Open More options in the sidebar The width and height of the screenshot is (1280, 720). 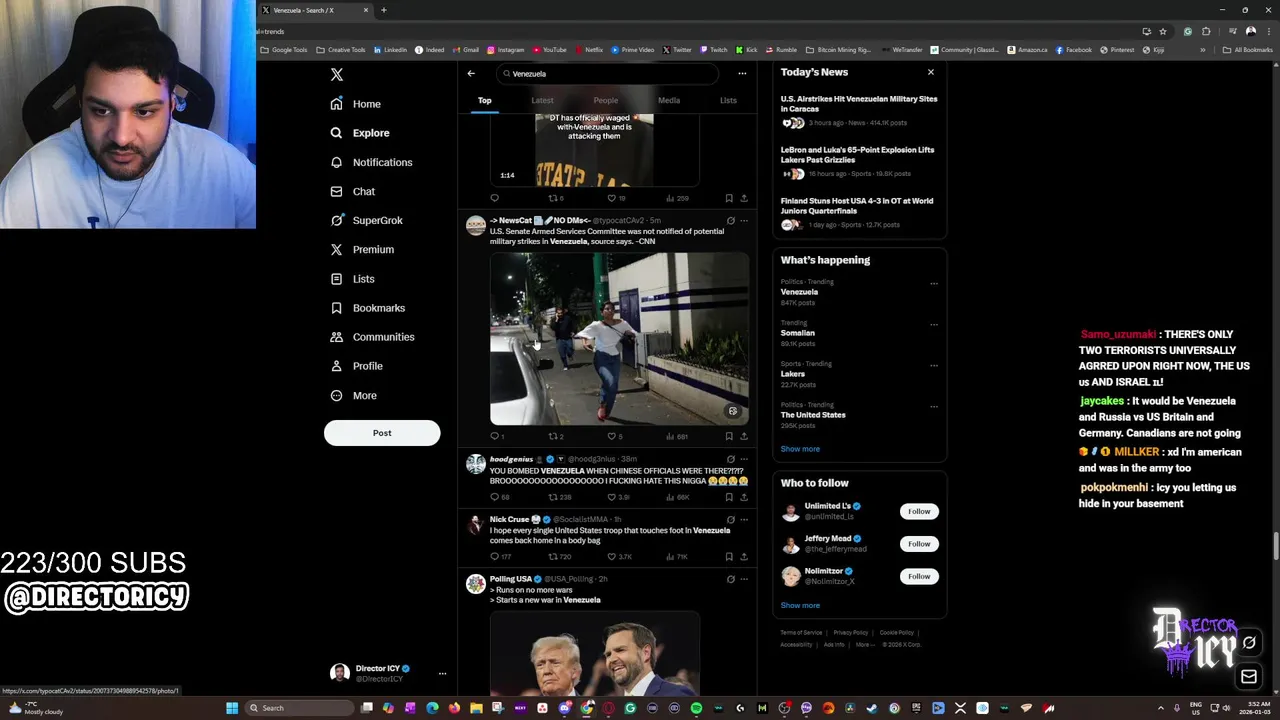tap(354, 395)
